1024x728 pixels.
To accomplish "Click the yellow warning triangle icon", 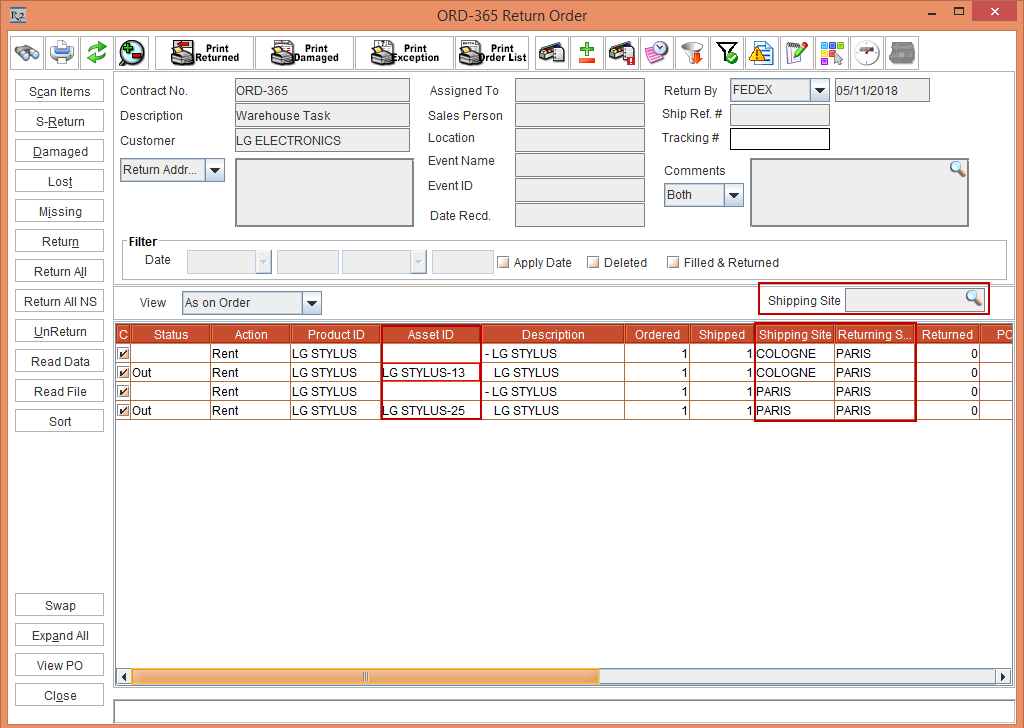I will [x=761, y=52].
